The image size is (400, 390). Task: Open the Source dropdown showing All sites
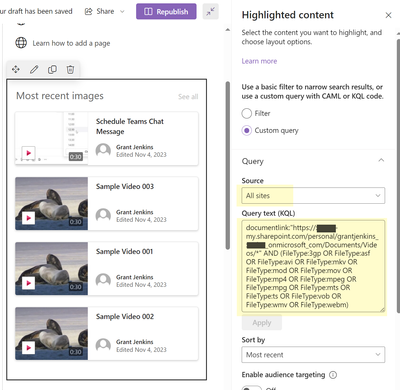313,196
